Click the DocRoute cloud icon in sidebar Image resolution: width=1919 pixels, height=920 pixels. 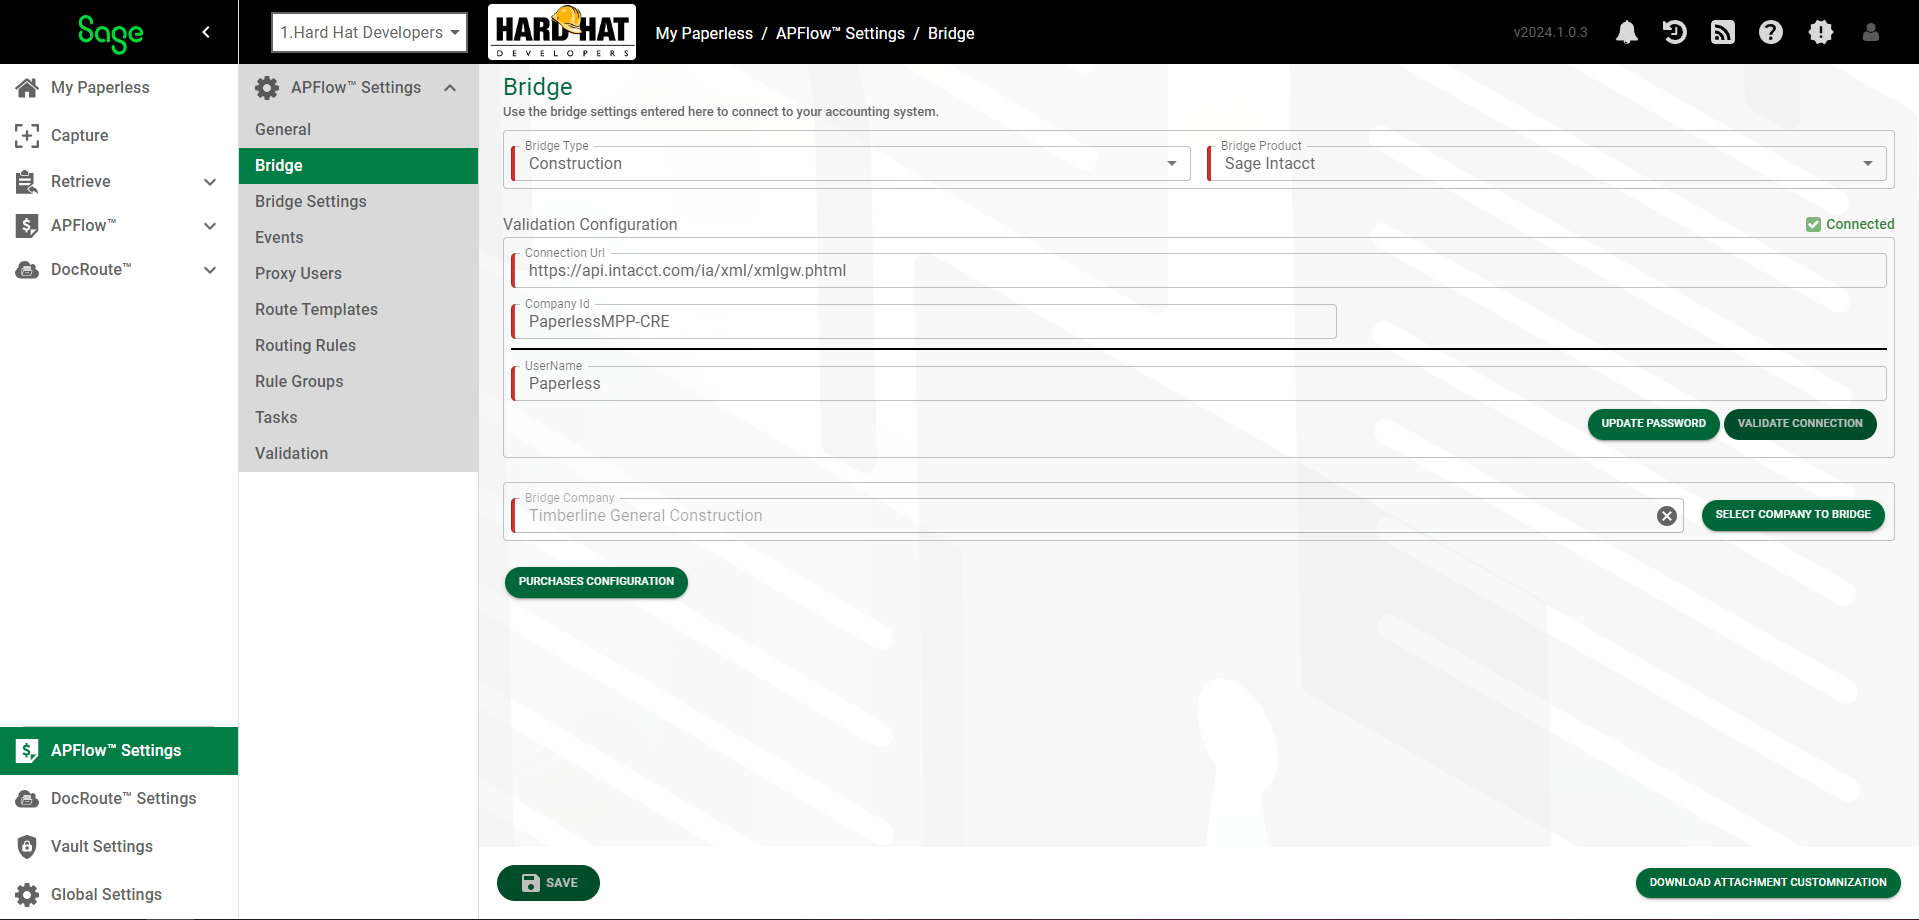coord(27,269)
